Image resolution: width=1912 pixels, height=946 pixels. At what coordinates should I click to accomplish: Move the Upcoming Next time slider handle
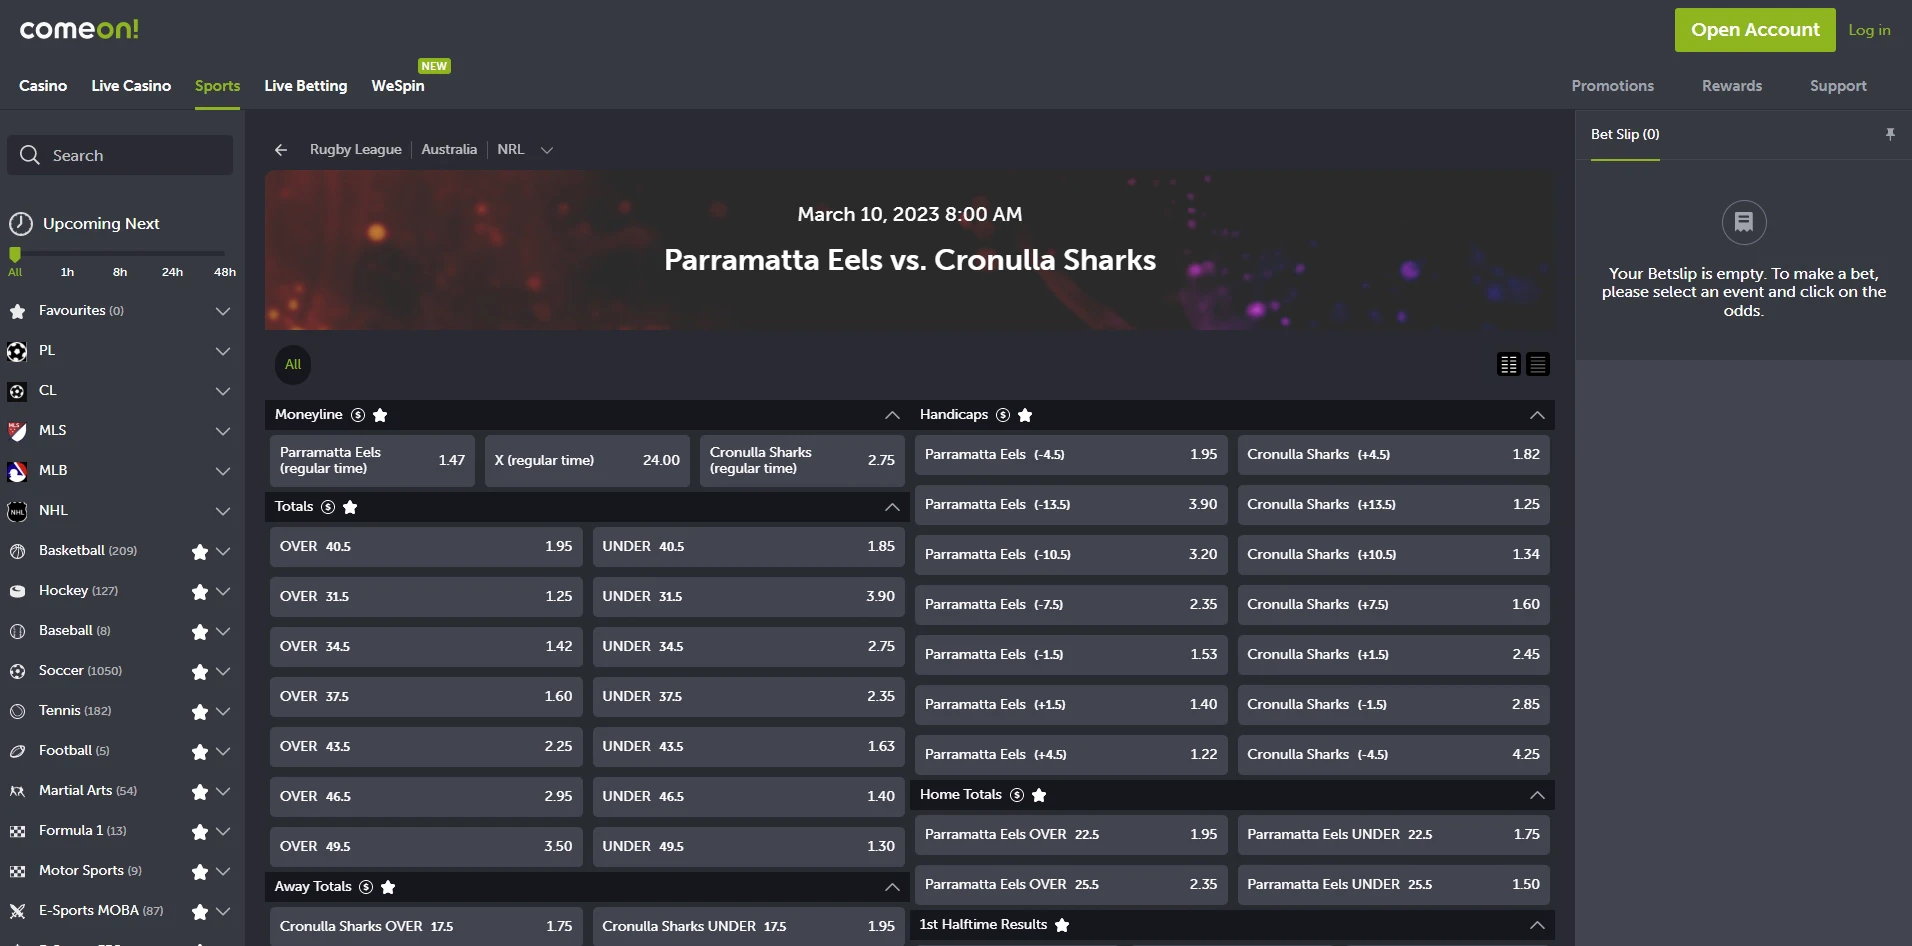point(15,255)
